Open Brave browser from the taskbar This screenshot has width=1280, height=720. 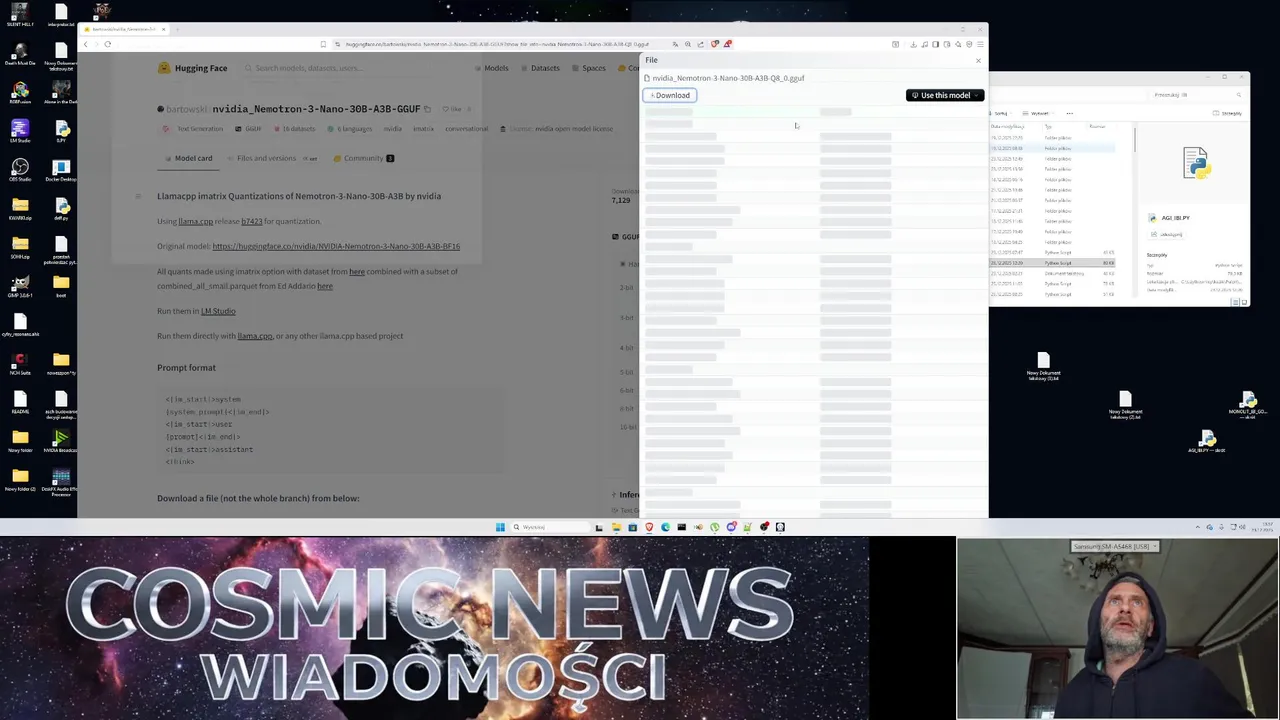(x=649, y=527)
